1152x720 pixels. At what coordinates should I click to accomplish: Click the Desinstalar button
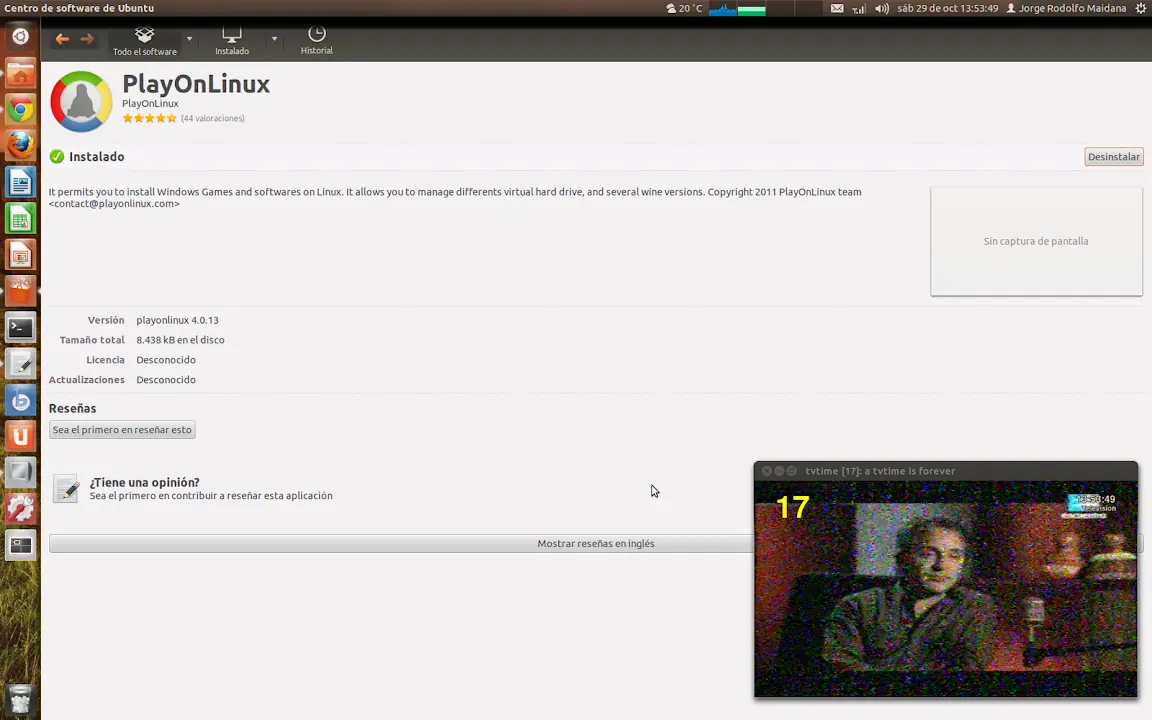coord(1114,156)
